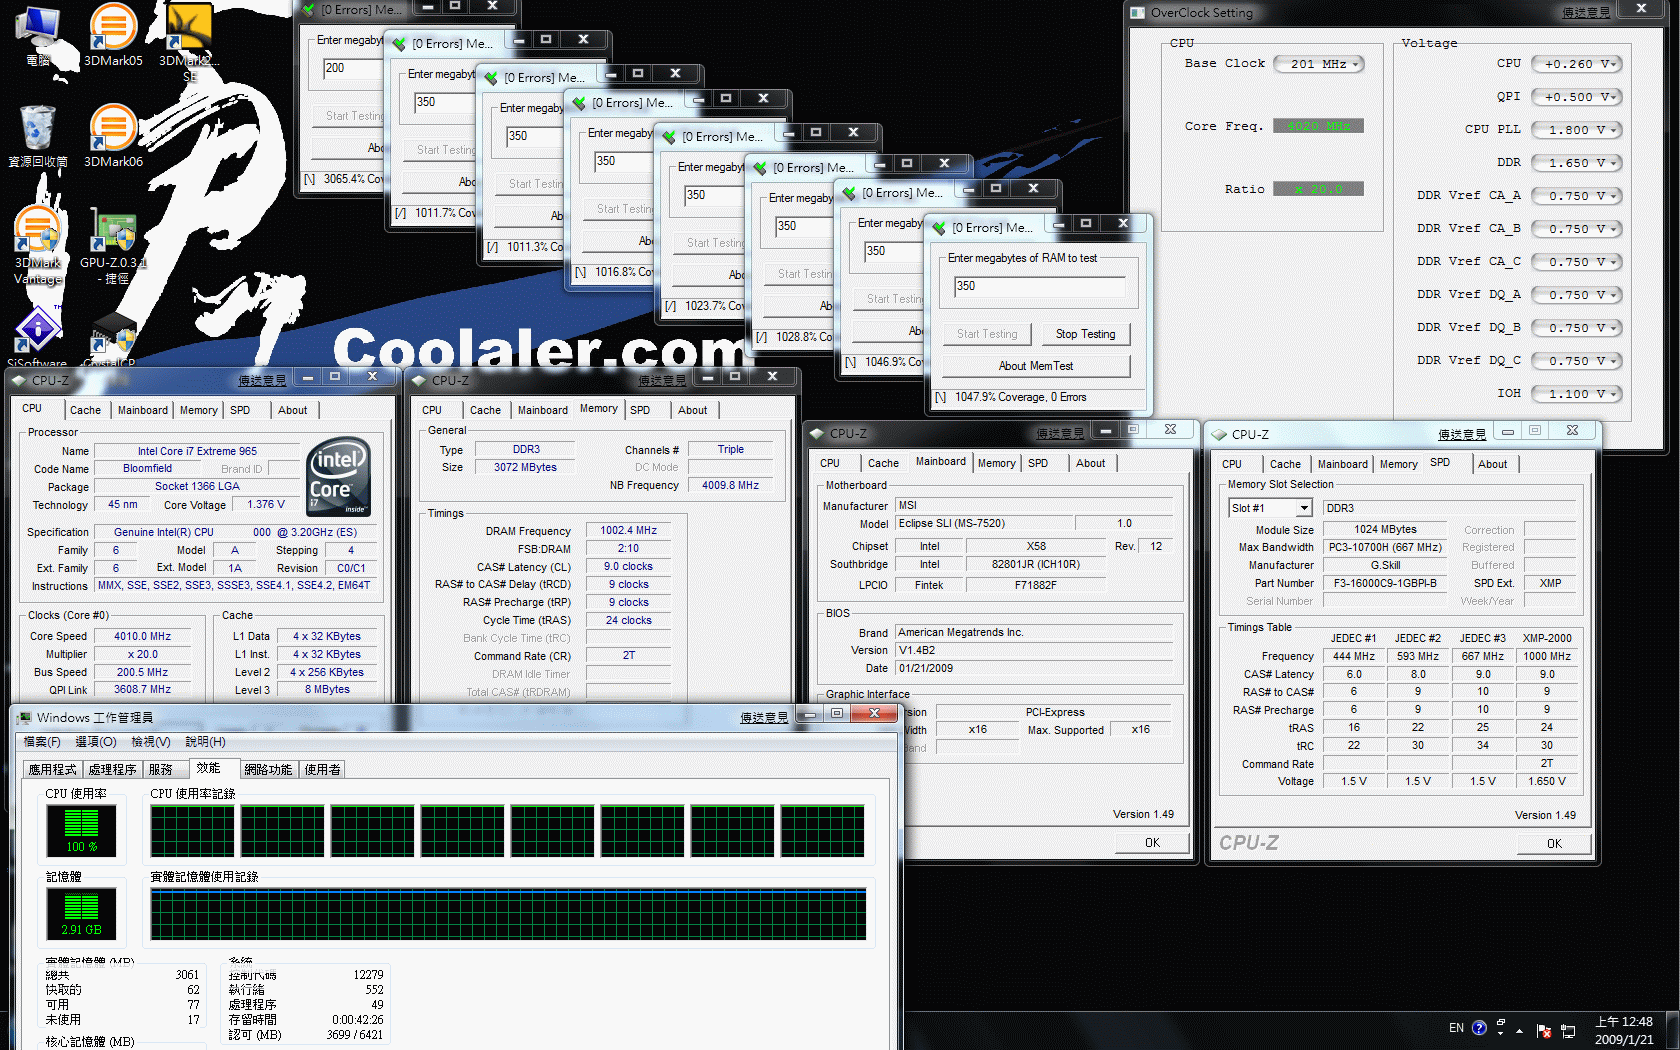Click the DRAM Frequency 1002.4 MHz value
The width and height of the screenshot is (1680, 1050).
(x=628, y=531)
